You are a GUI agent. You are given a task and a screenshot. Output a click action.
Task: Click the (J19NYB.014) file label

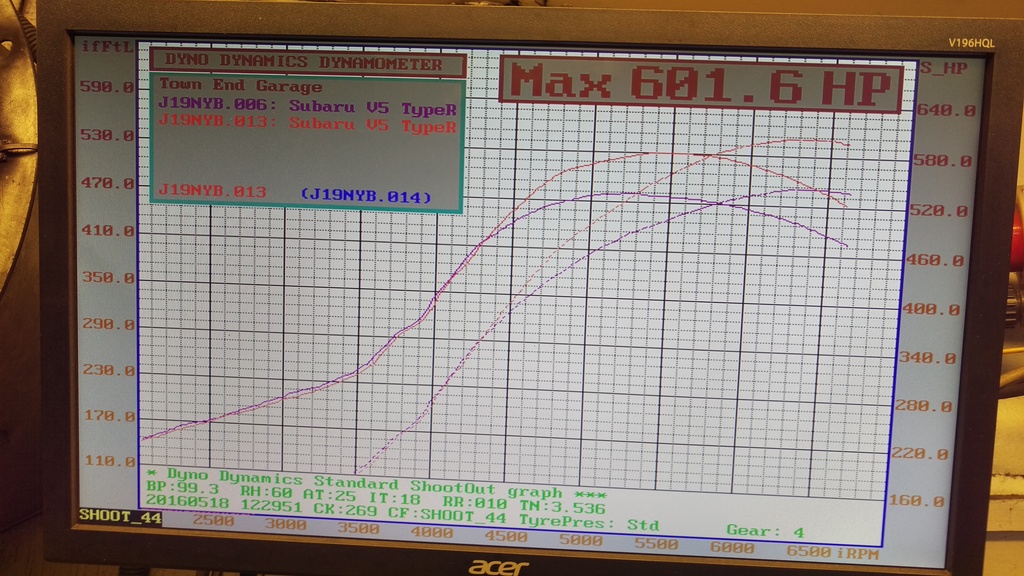click(366, 195)
